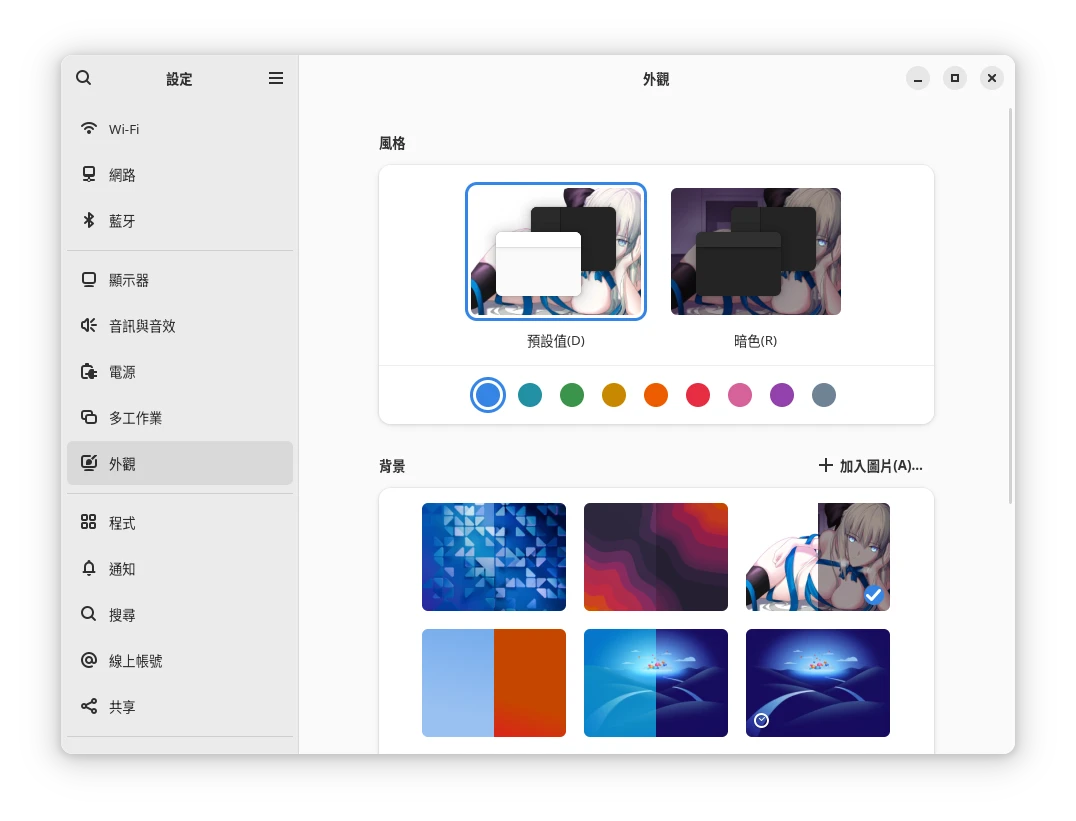Open the 藍牙 panel
Screen dimensions: 1076x821
coord(180,221)
